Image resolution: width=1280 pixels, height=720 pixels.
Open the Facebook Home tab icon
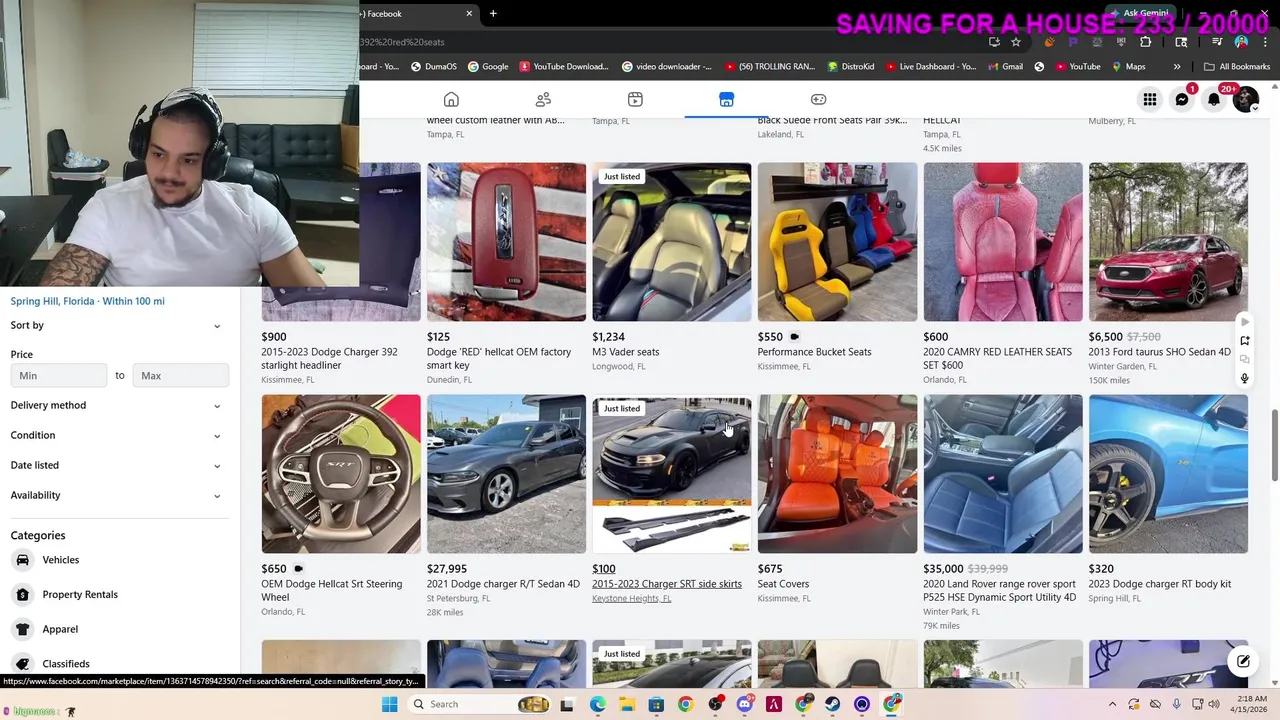click(x=451, y=99)
